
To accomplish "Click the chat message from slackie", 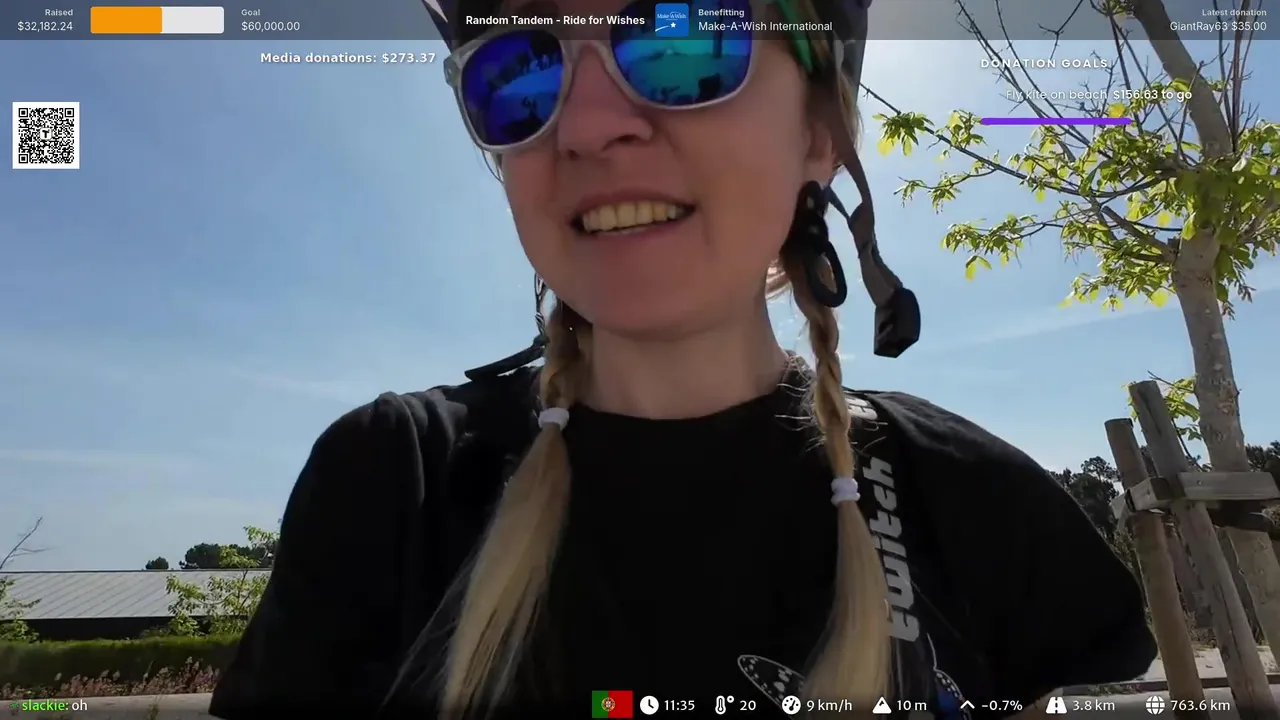I will [55, 705].
